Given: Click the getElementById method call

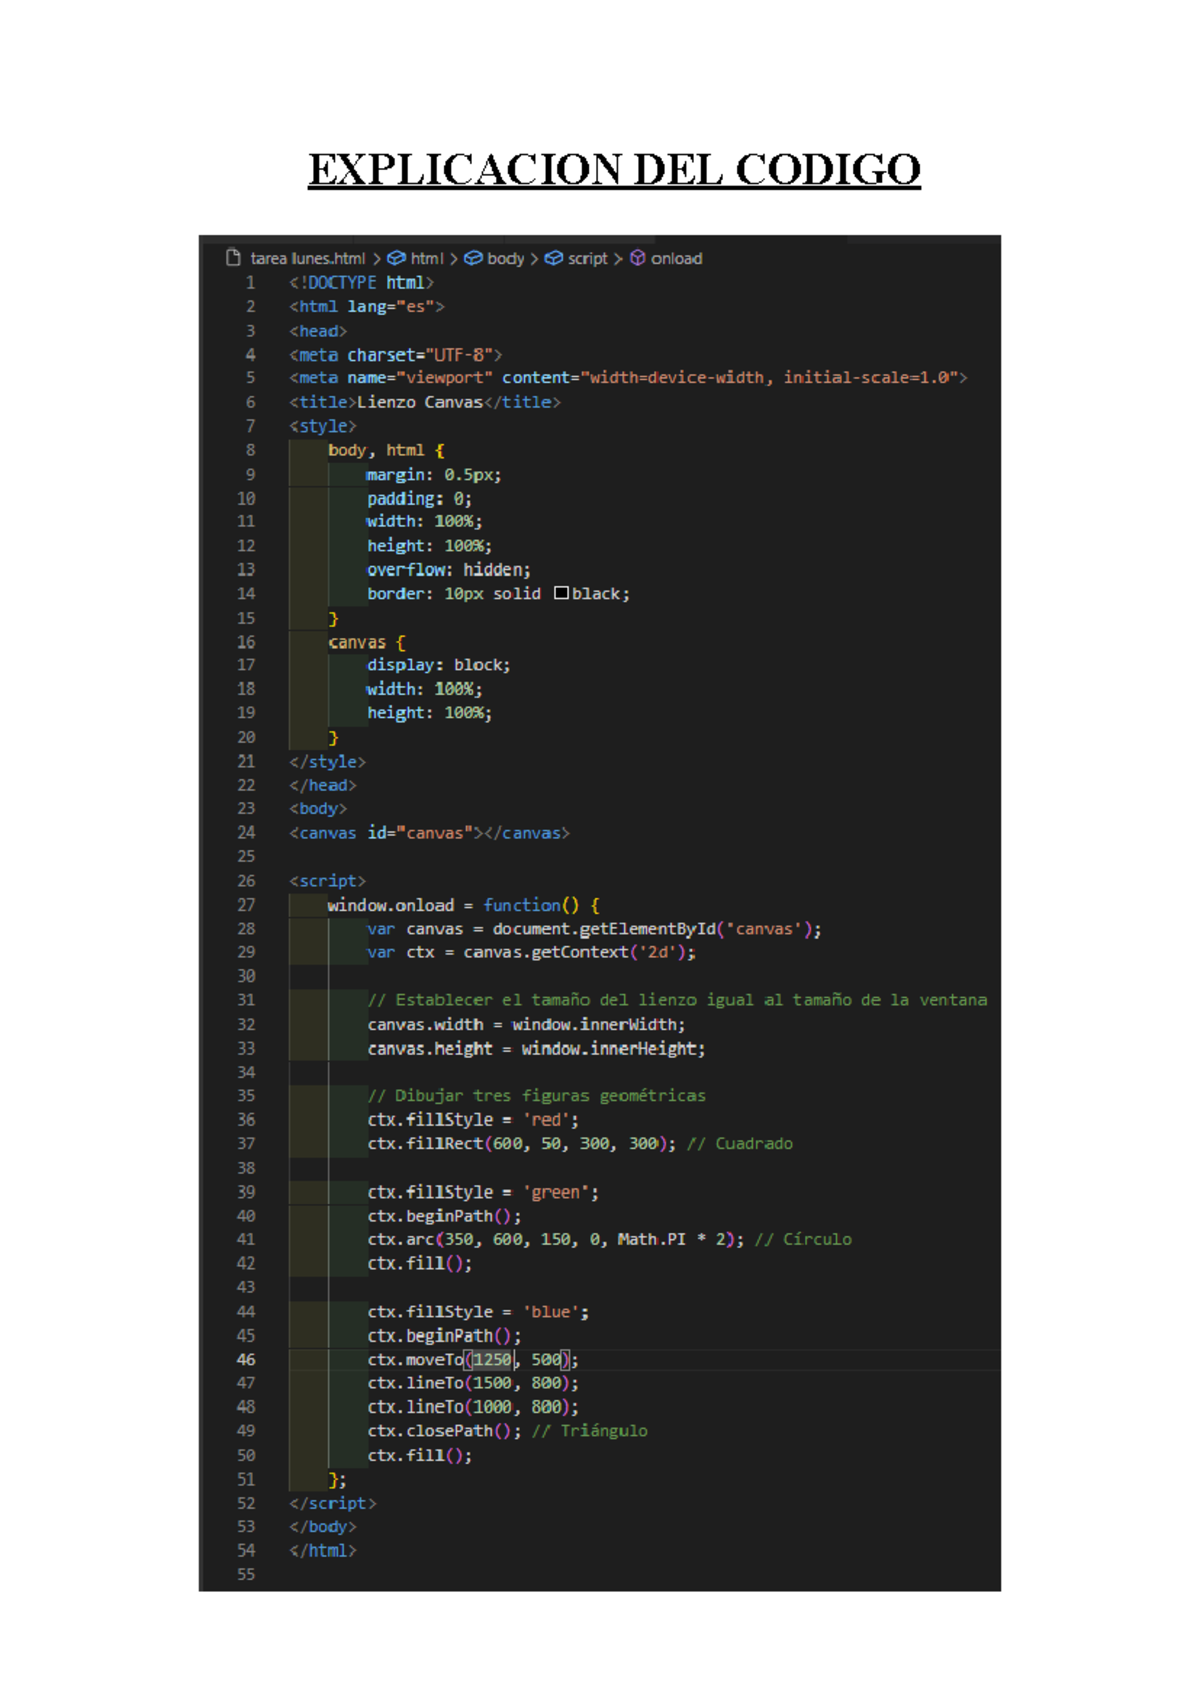Looking at the screenshot, I should tap(647, 929).
